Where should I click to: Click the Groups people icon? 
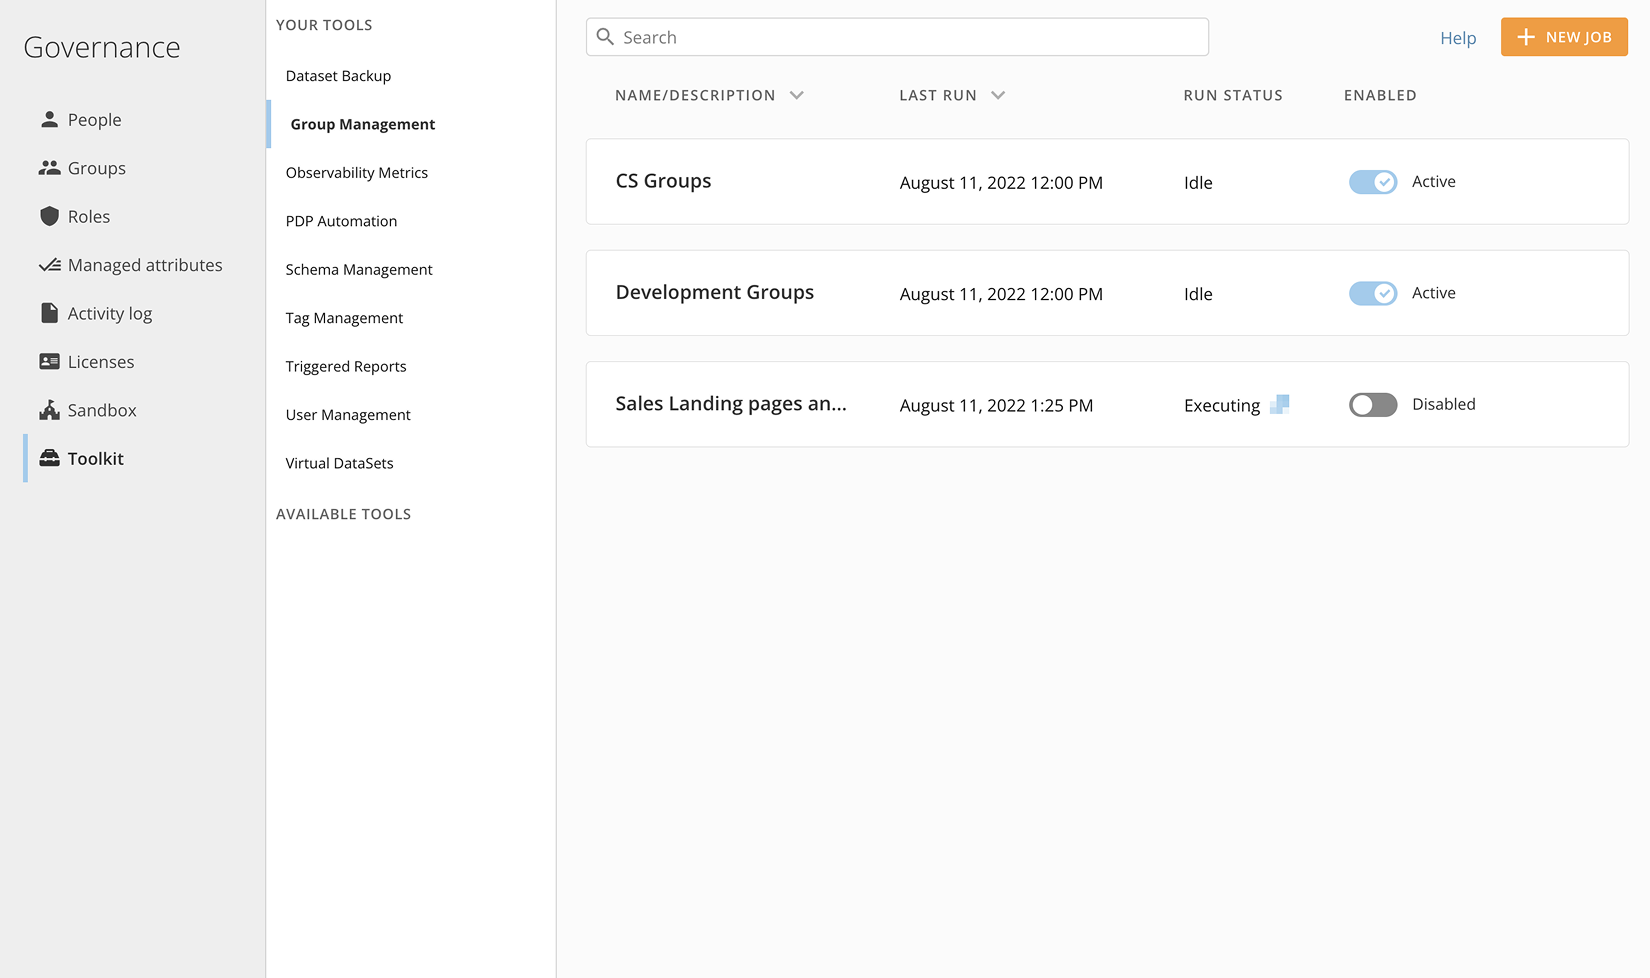[49, 168]
